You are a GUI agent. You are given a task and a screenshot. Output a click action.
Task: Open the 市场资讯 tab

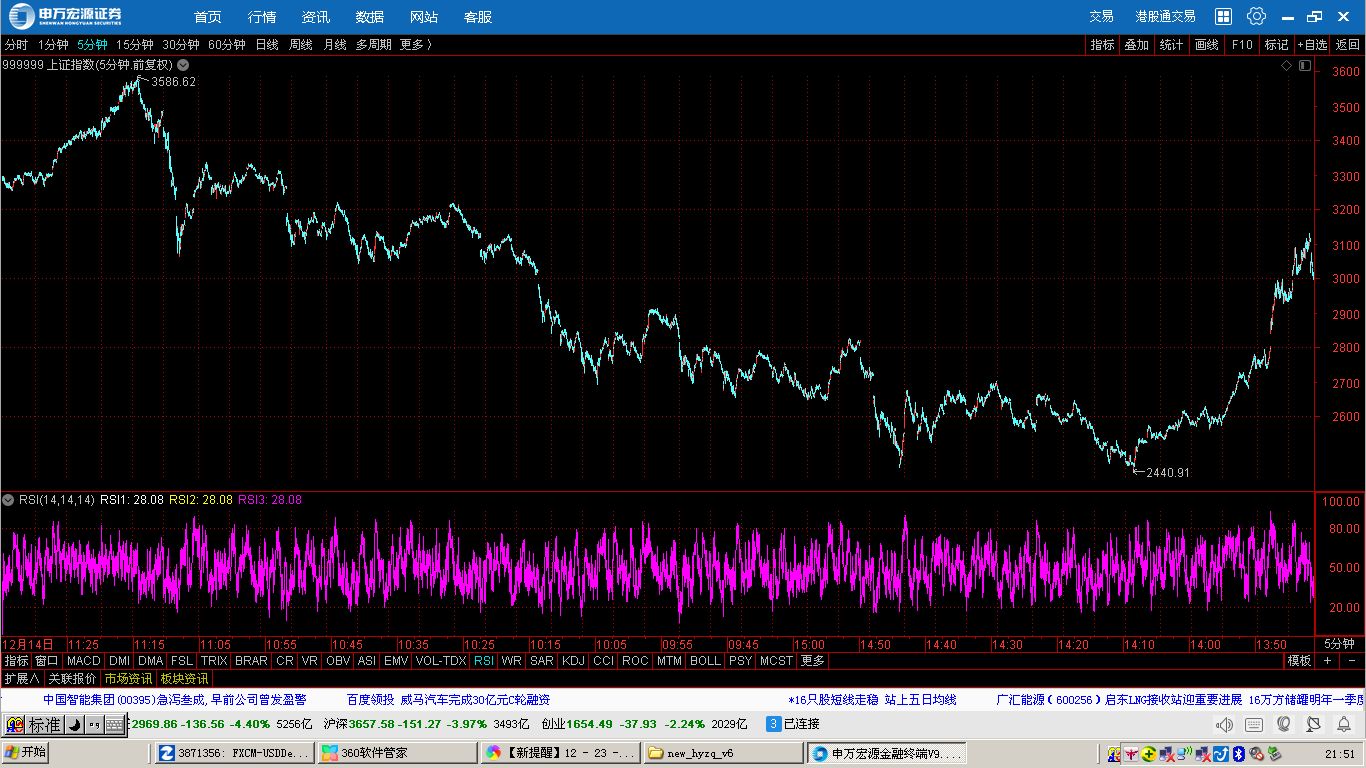tap(128, 678)
